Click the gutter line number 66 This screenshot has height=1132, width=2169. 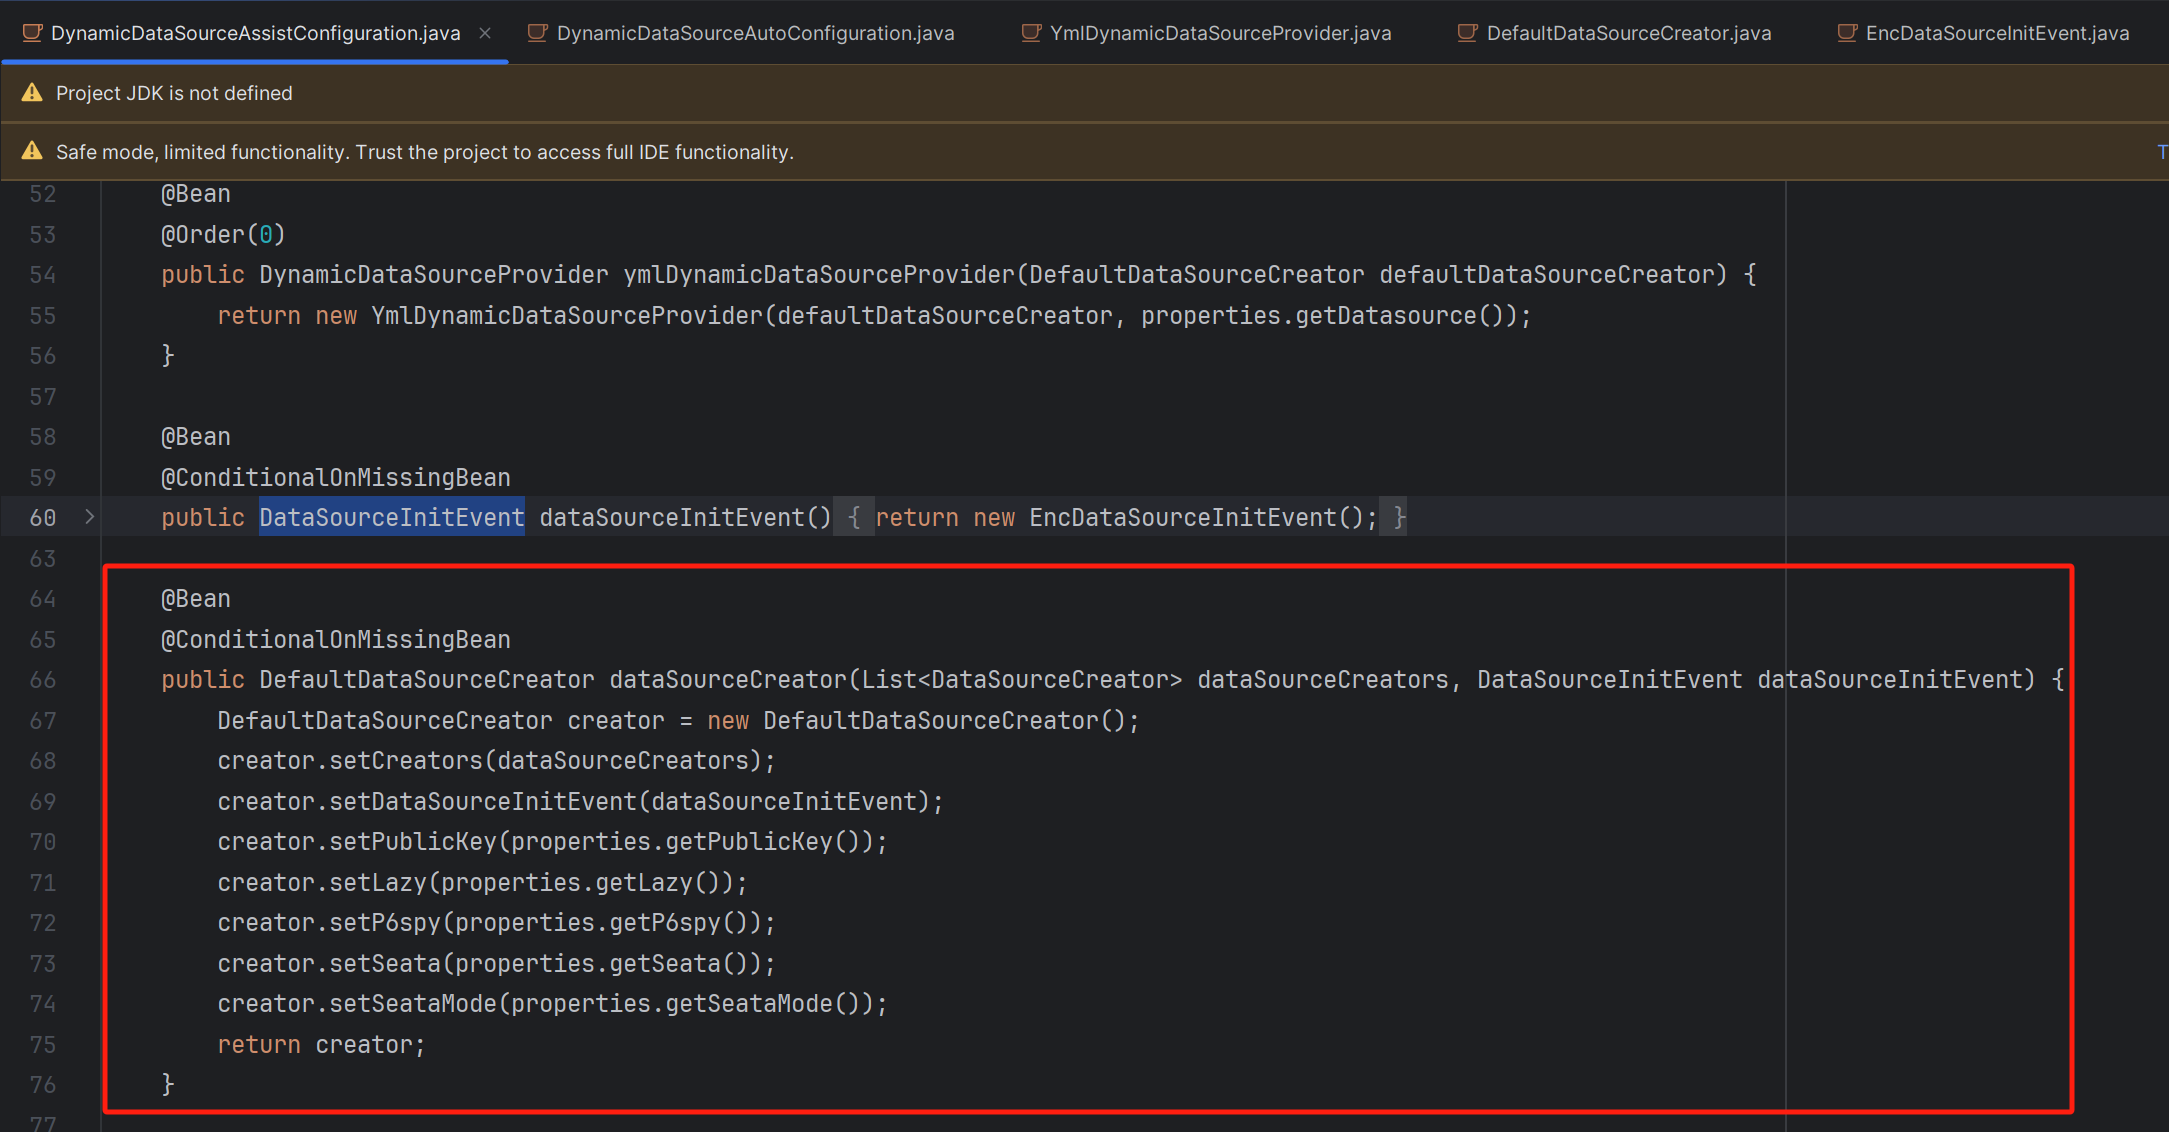(x=43, y=680)
